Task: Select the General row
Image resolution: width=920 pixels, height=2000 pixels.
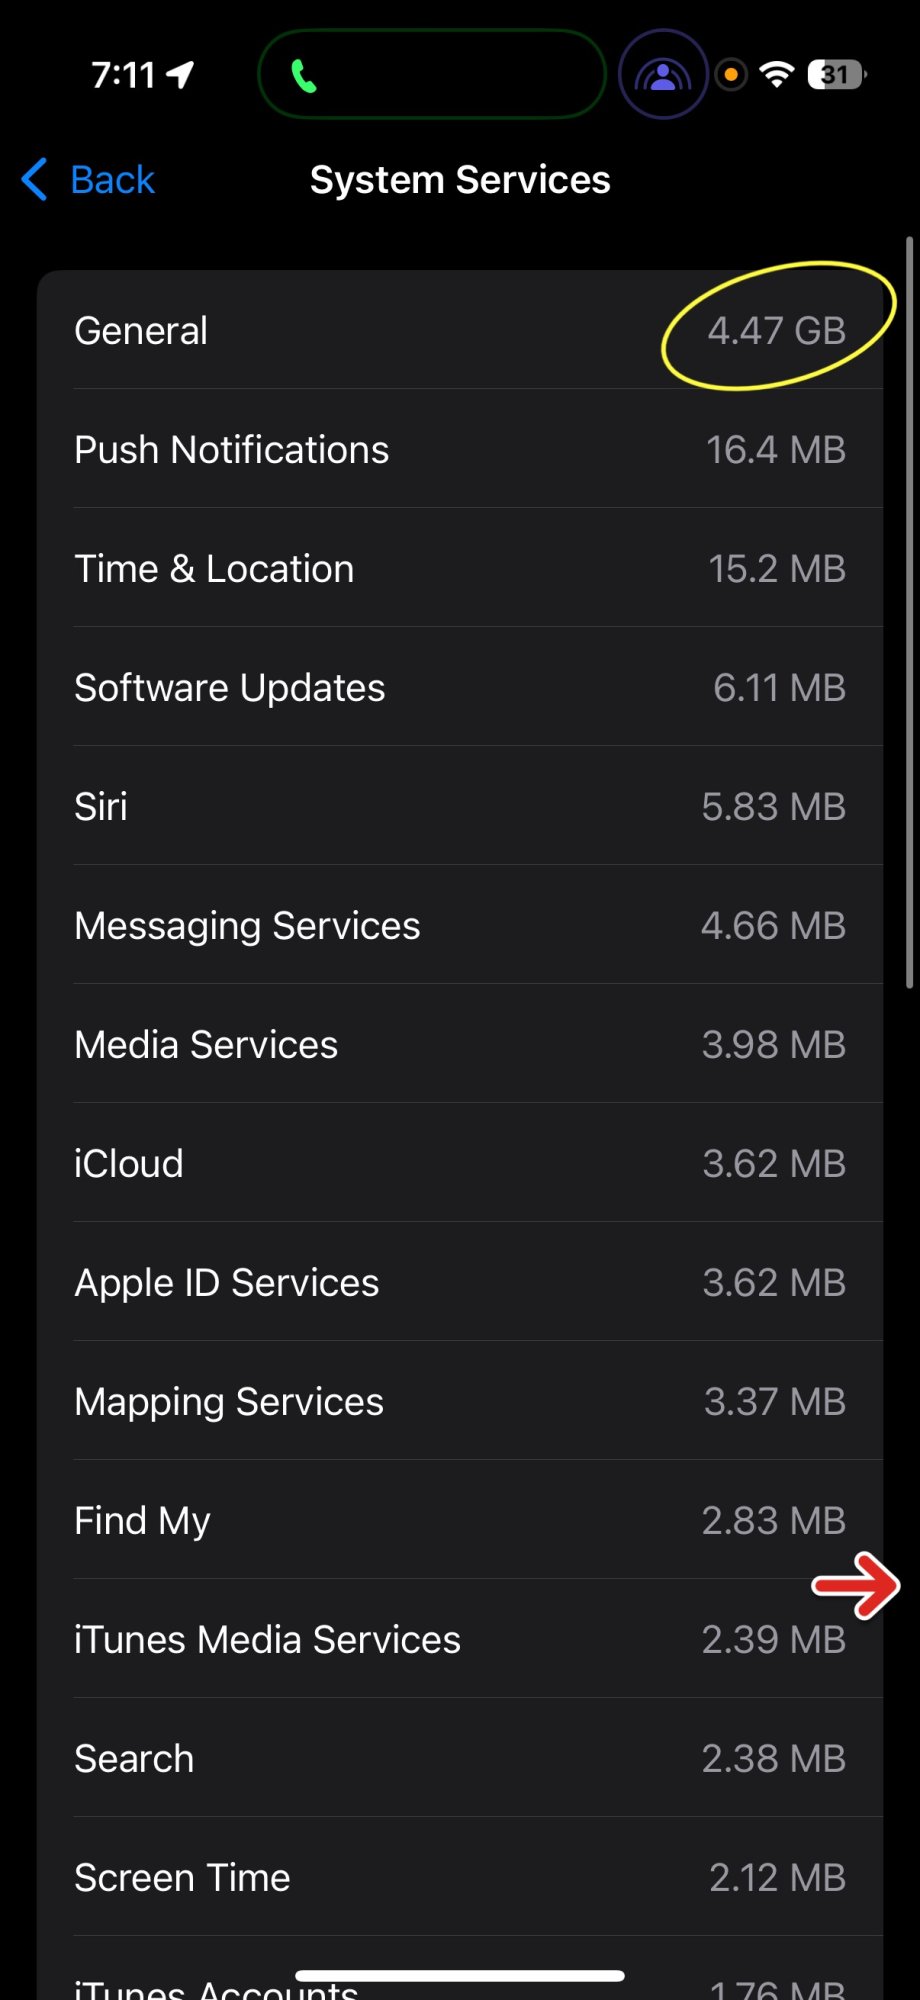Action: click(x=300, y=331)
